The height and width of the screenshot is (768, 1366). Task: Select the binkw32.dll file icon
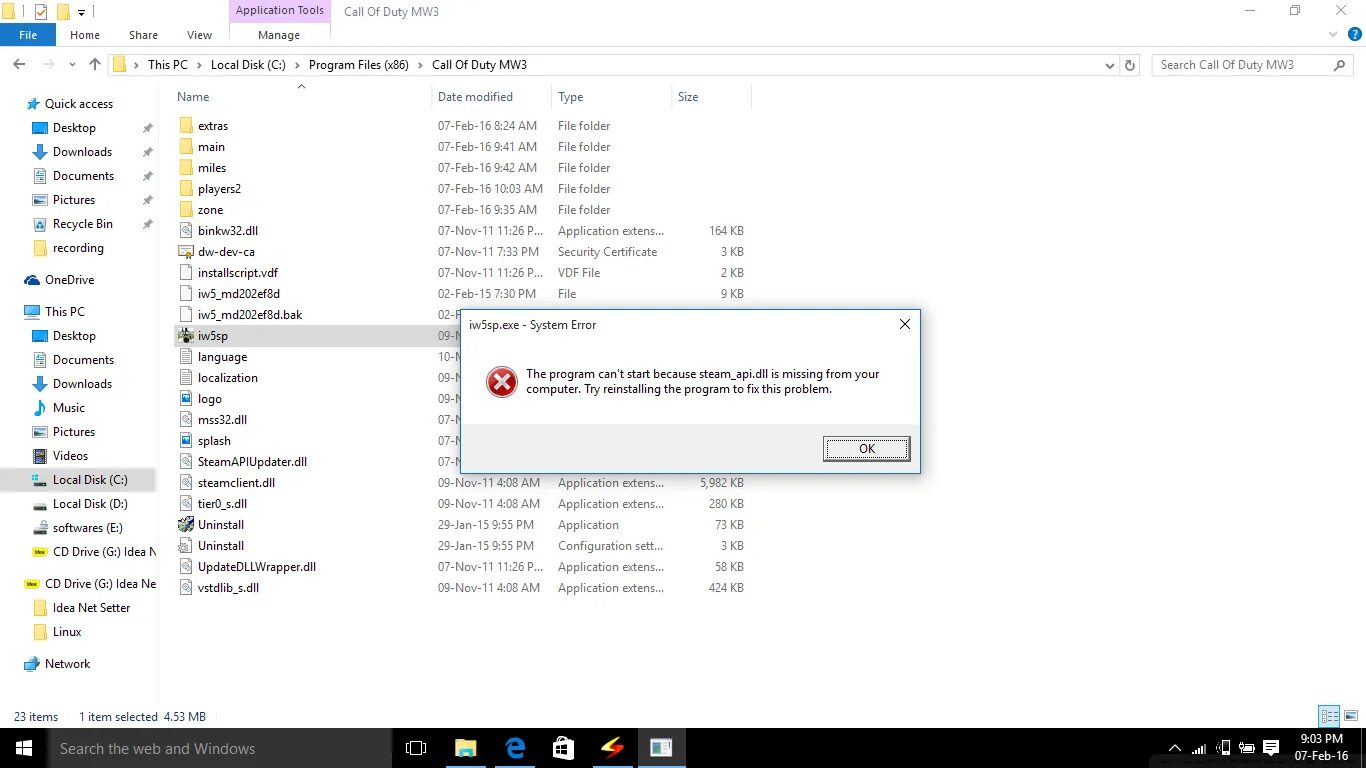(x=186, y=231)
